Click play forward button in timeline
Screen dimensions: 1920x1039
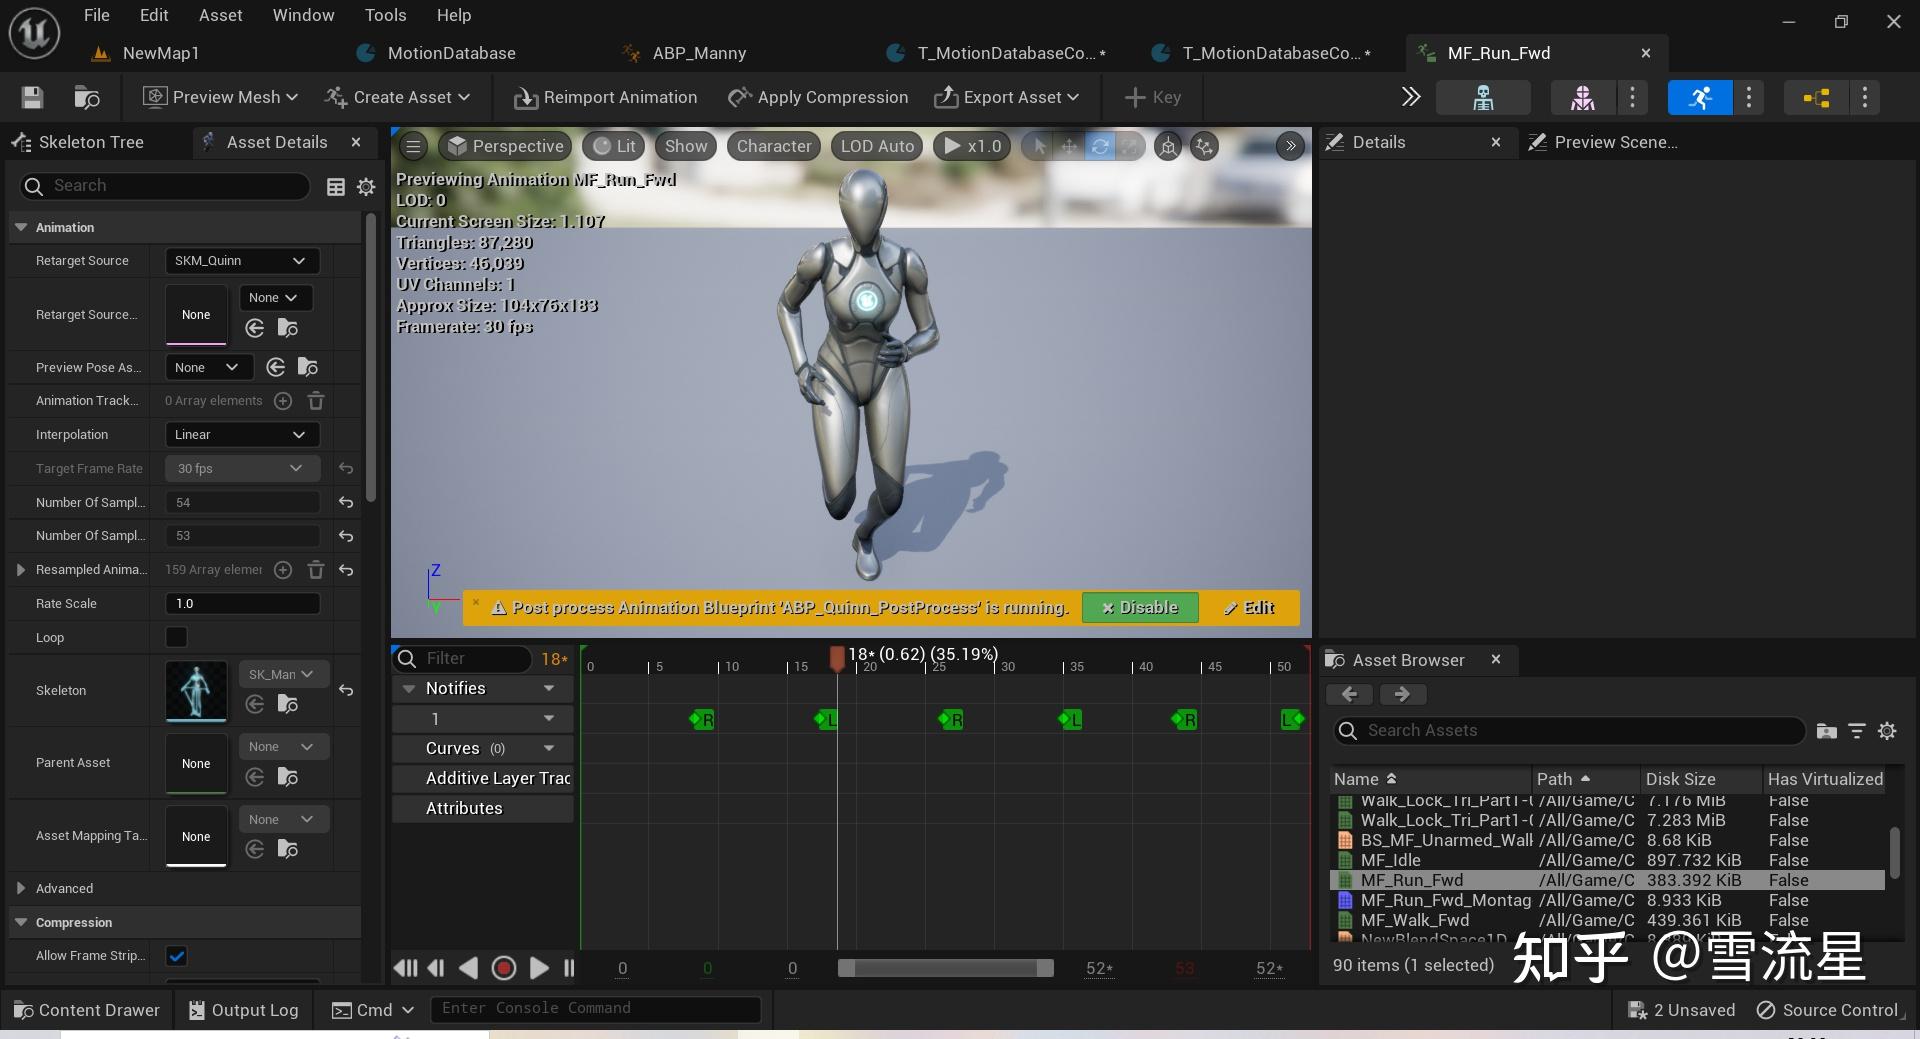(x=539, y=968)
